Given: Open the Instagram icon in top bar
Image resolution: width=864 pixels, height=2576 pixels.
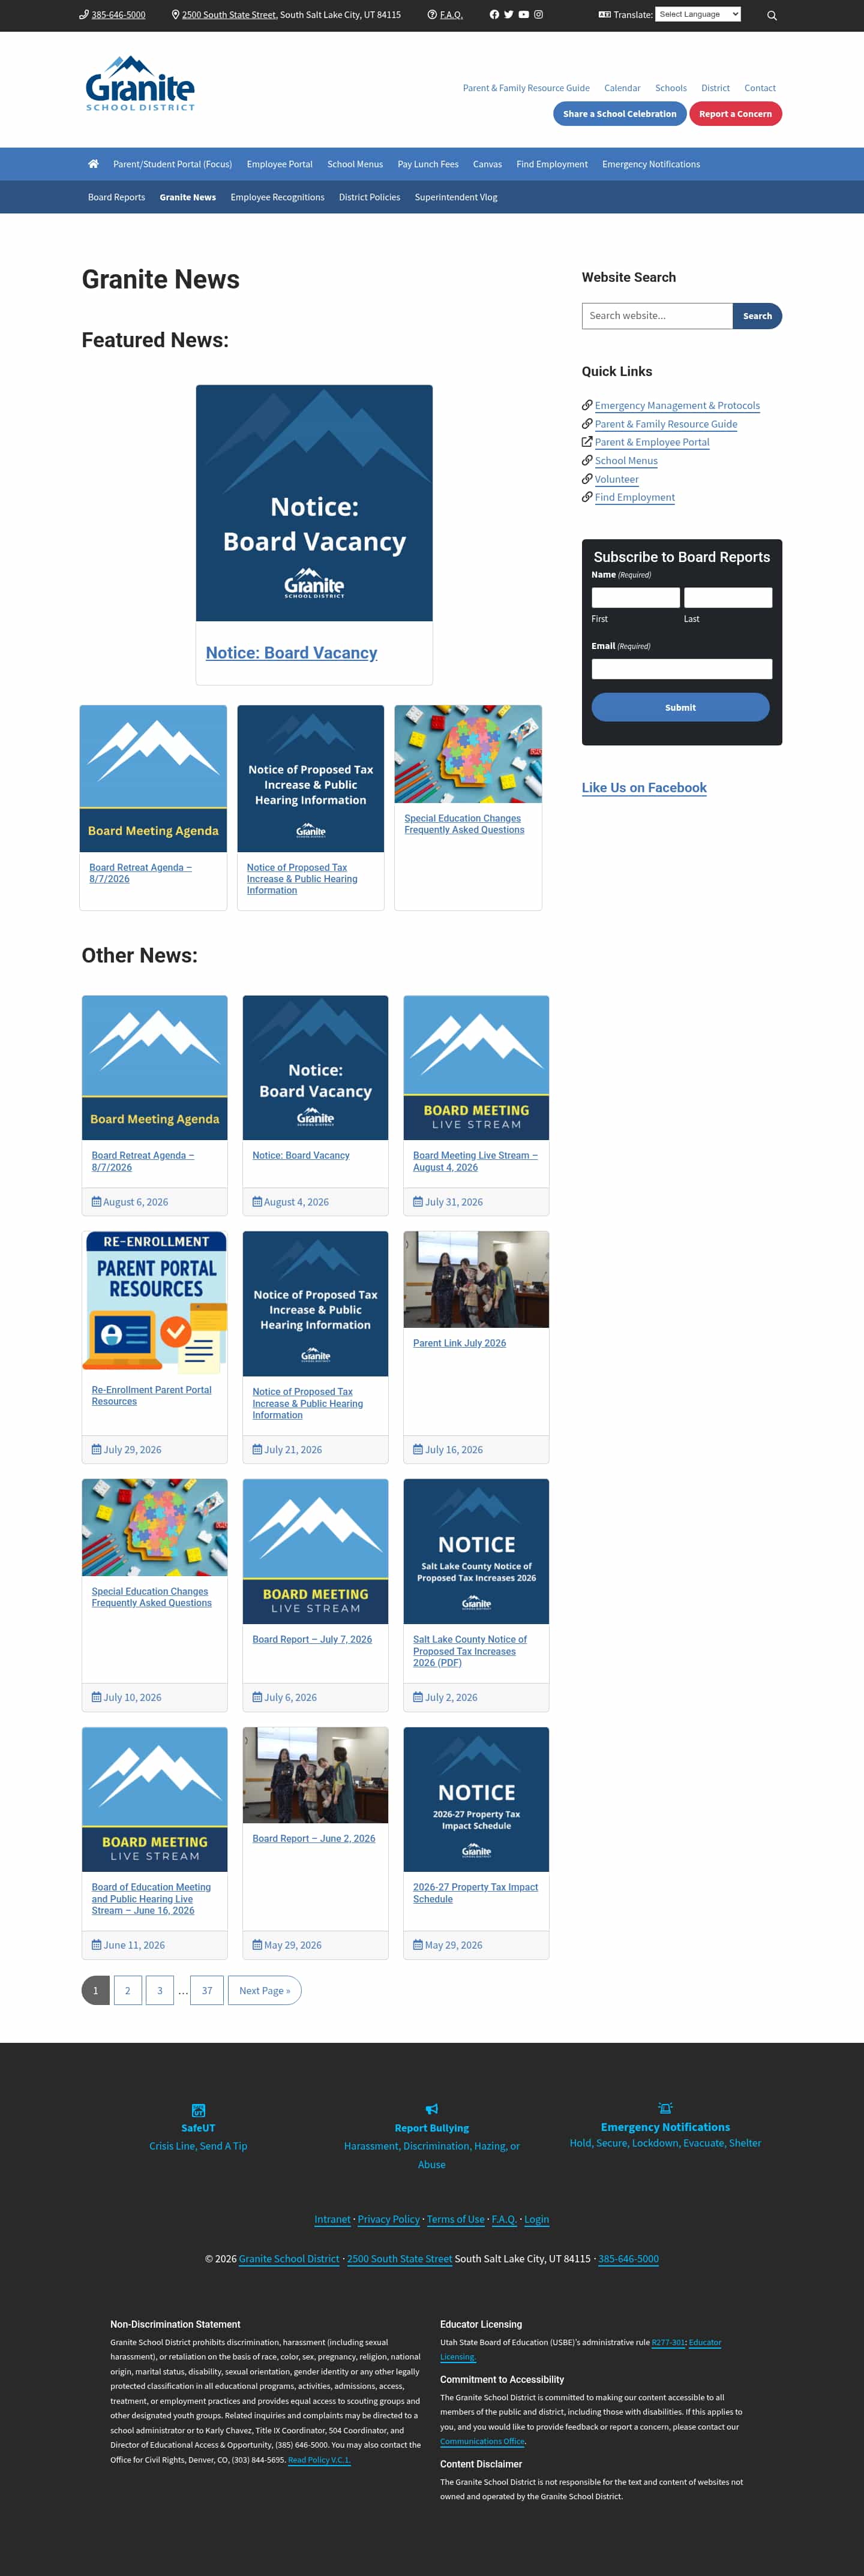Looking at the screenshot, I should 538,15.
